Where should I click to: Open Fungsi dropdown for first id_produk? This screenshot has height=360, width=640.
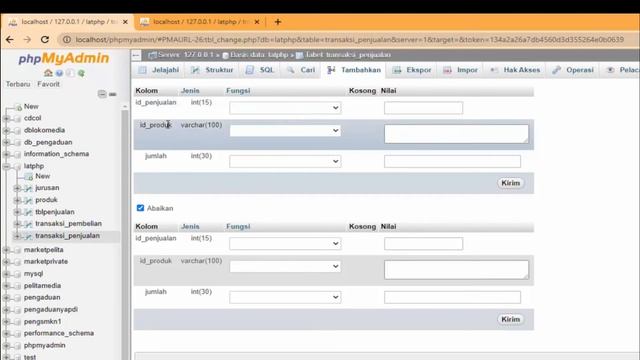tap(285, 131)
